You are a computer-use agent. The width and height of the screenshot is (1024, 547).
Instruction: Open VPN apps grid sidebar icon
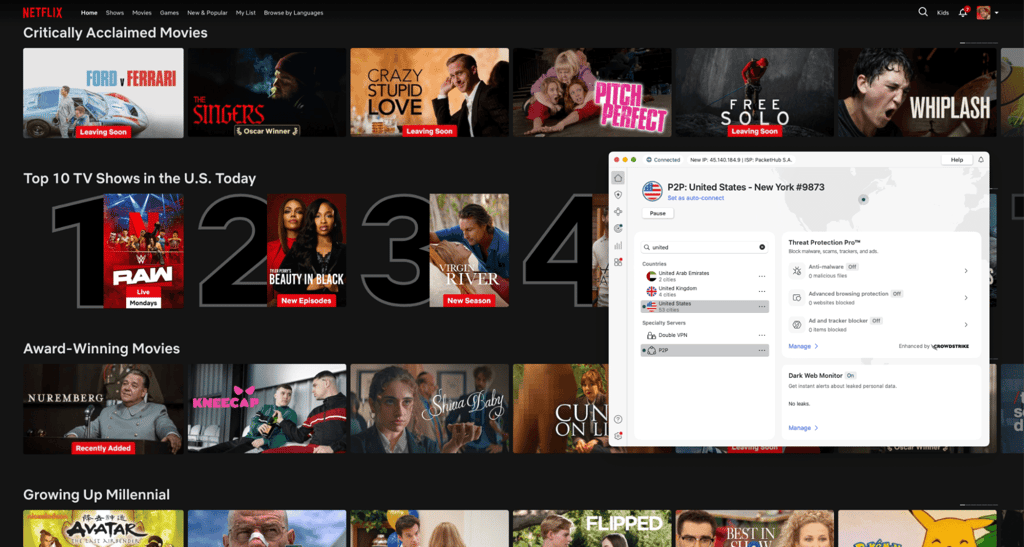pyautogui.click(x=618, y=262)
